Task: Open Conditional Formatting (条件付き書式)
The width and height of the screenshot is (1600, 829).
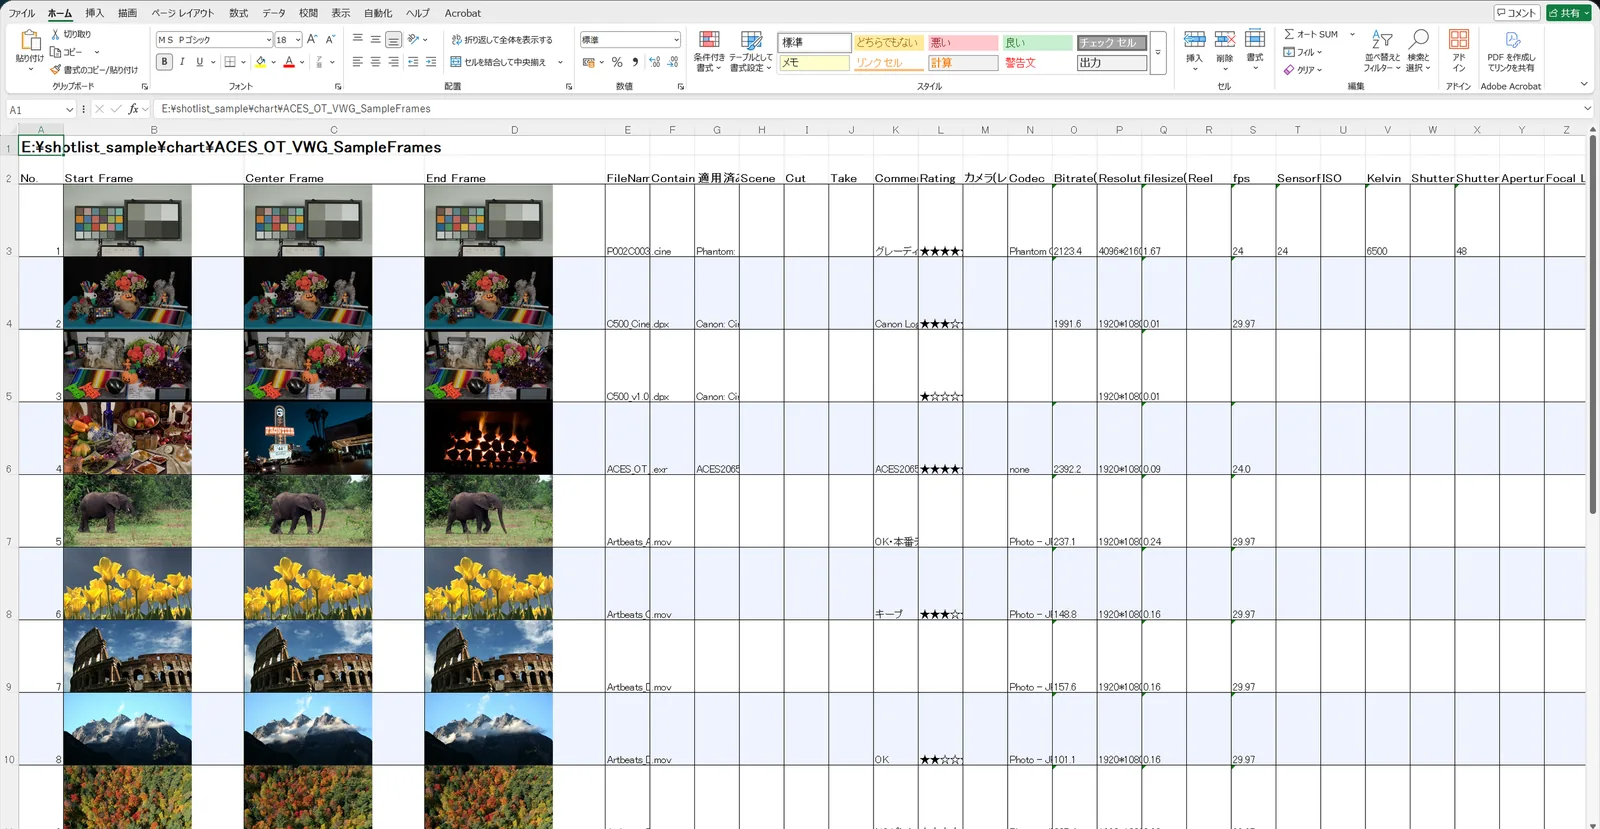Action: point(709,51)
